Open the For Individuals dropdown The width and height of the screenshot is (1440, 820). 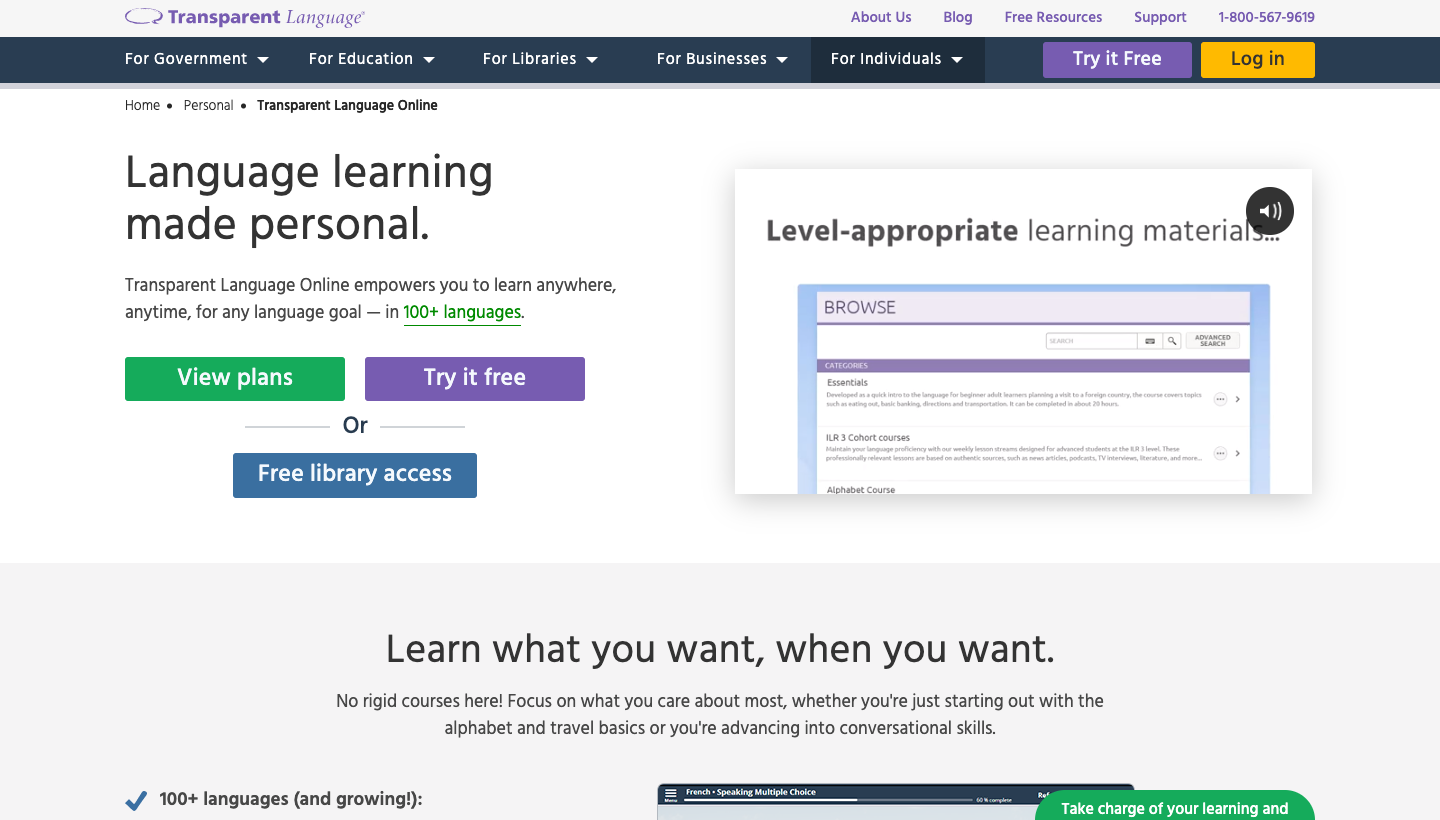click(897, 59)
